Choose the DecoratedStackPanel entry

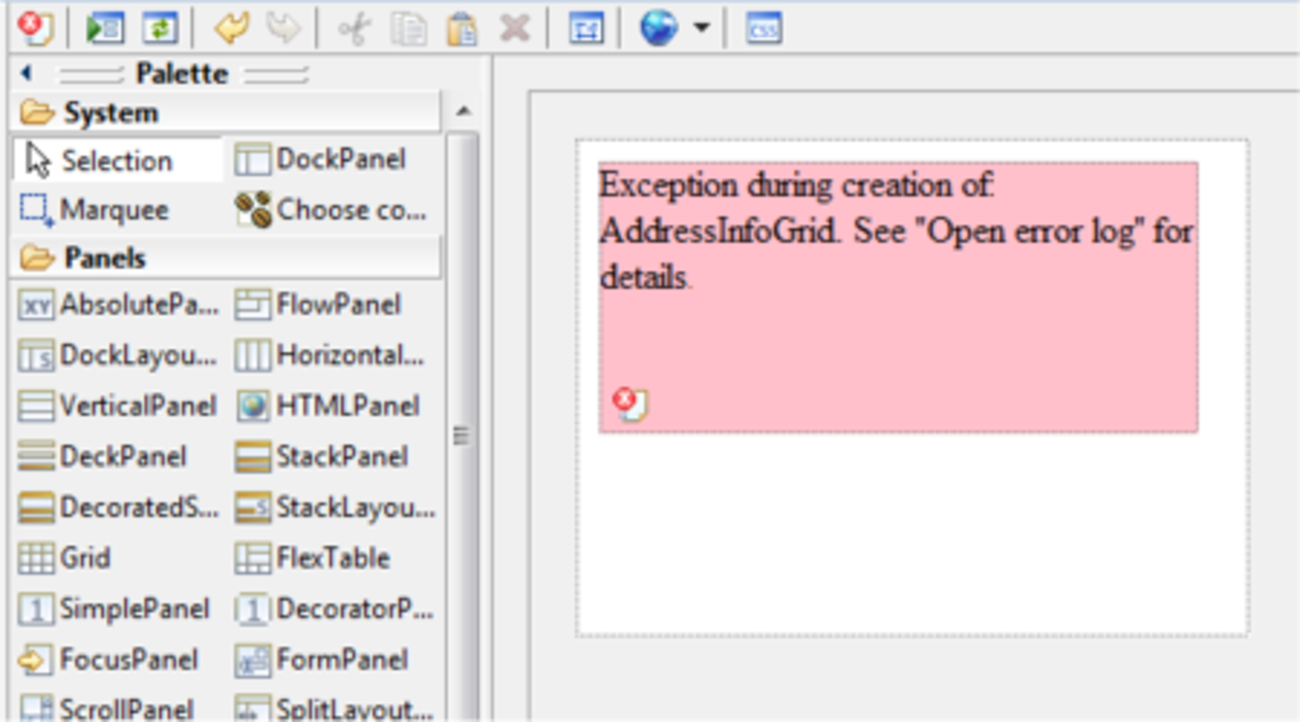click(118, 508)
